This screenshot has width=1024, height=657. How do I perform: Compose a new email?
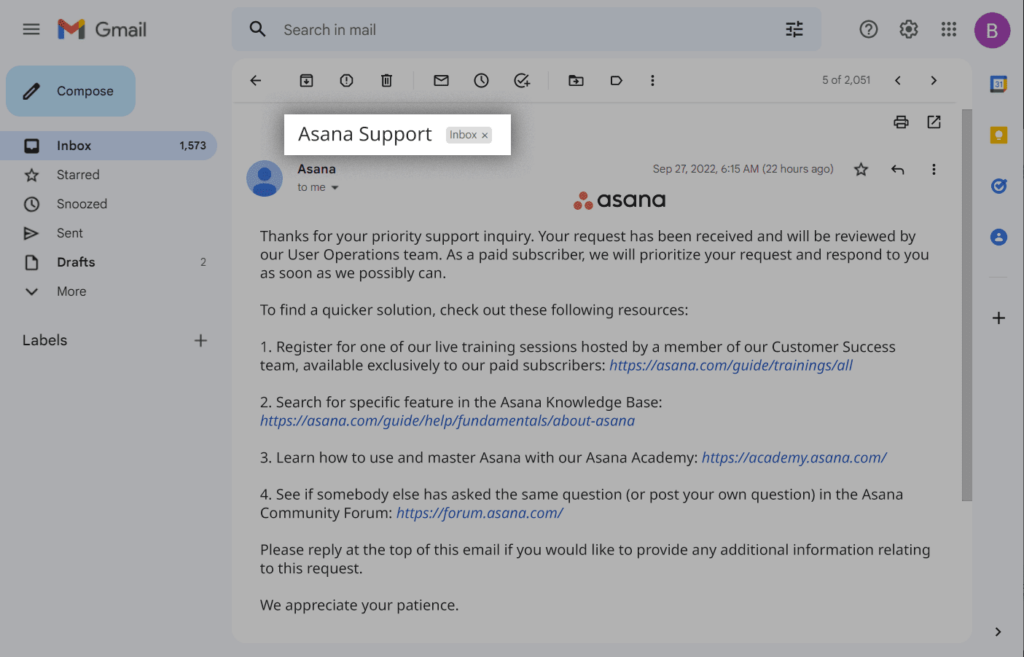click(70, 90)
